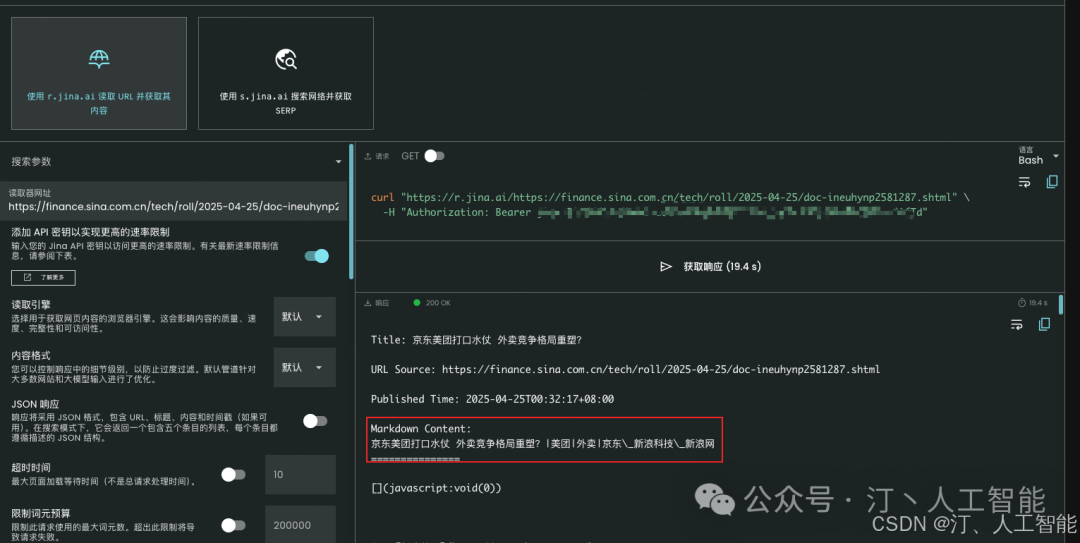This screenshot has width=1080, height=543.
Task: Click the 获取响应 button
Action: point(710,266)
